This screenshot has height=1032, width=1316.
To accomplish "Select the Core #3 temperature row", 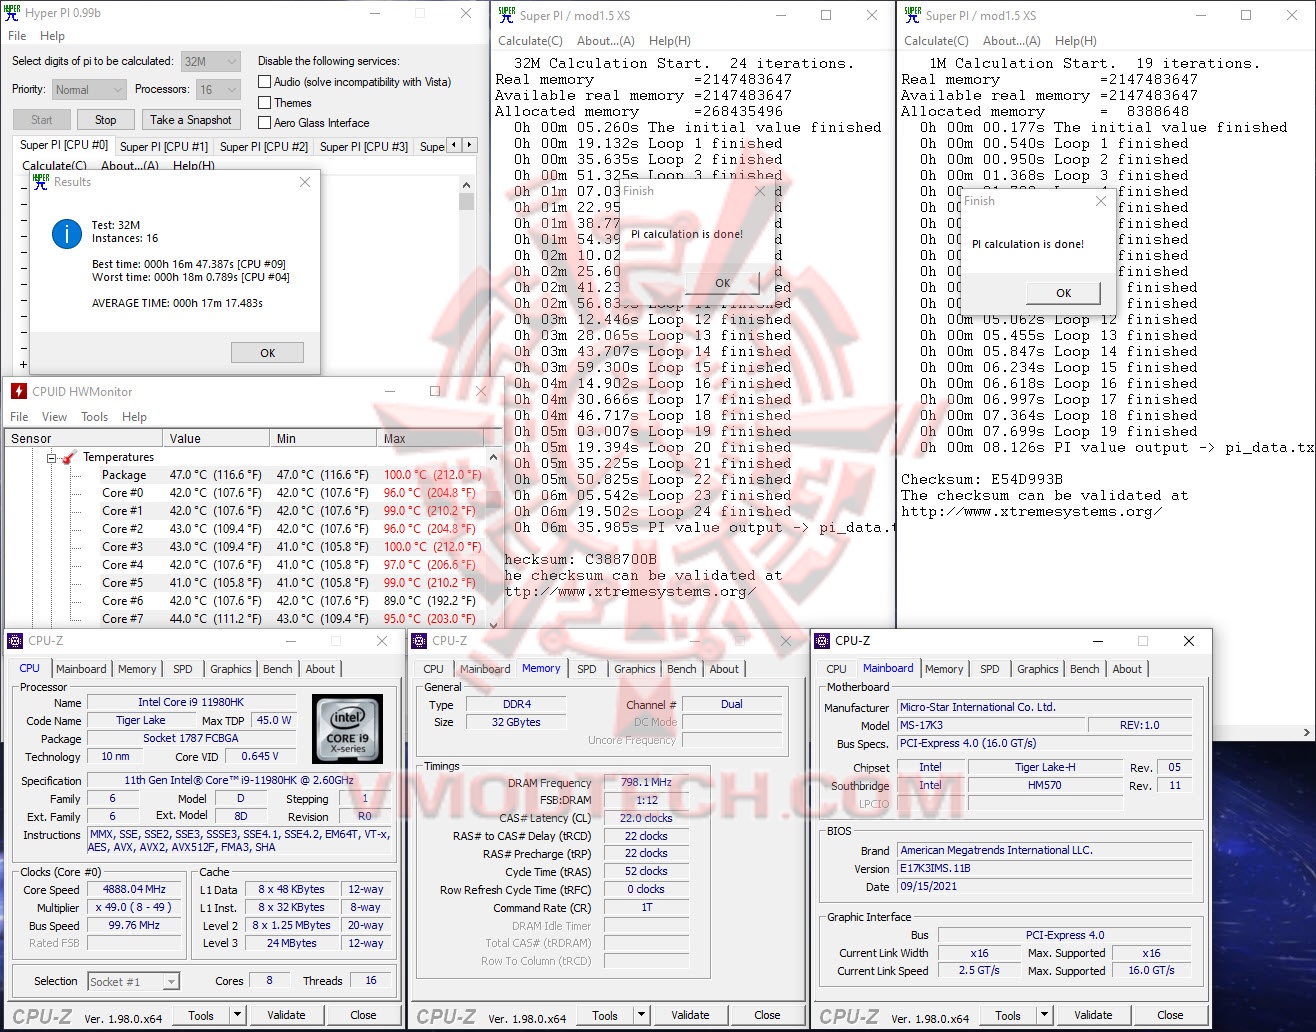I will 244,547.
